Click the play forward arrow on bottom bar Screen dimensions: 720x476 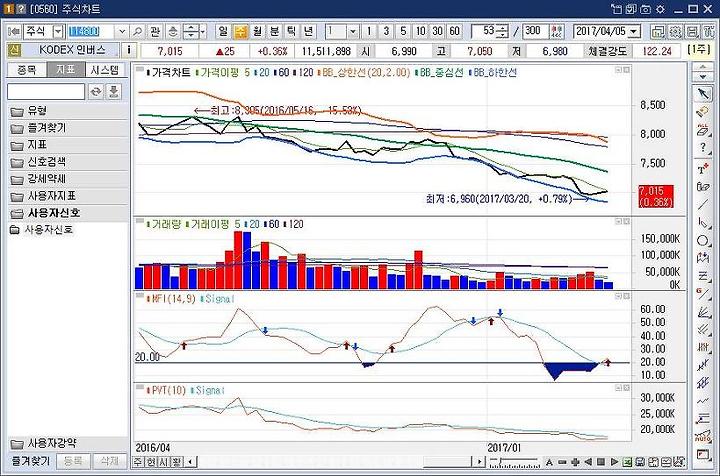614,462
